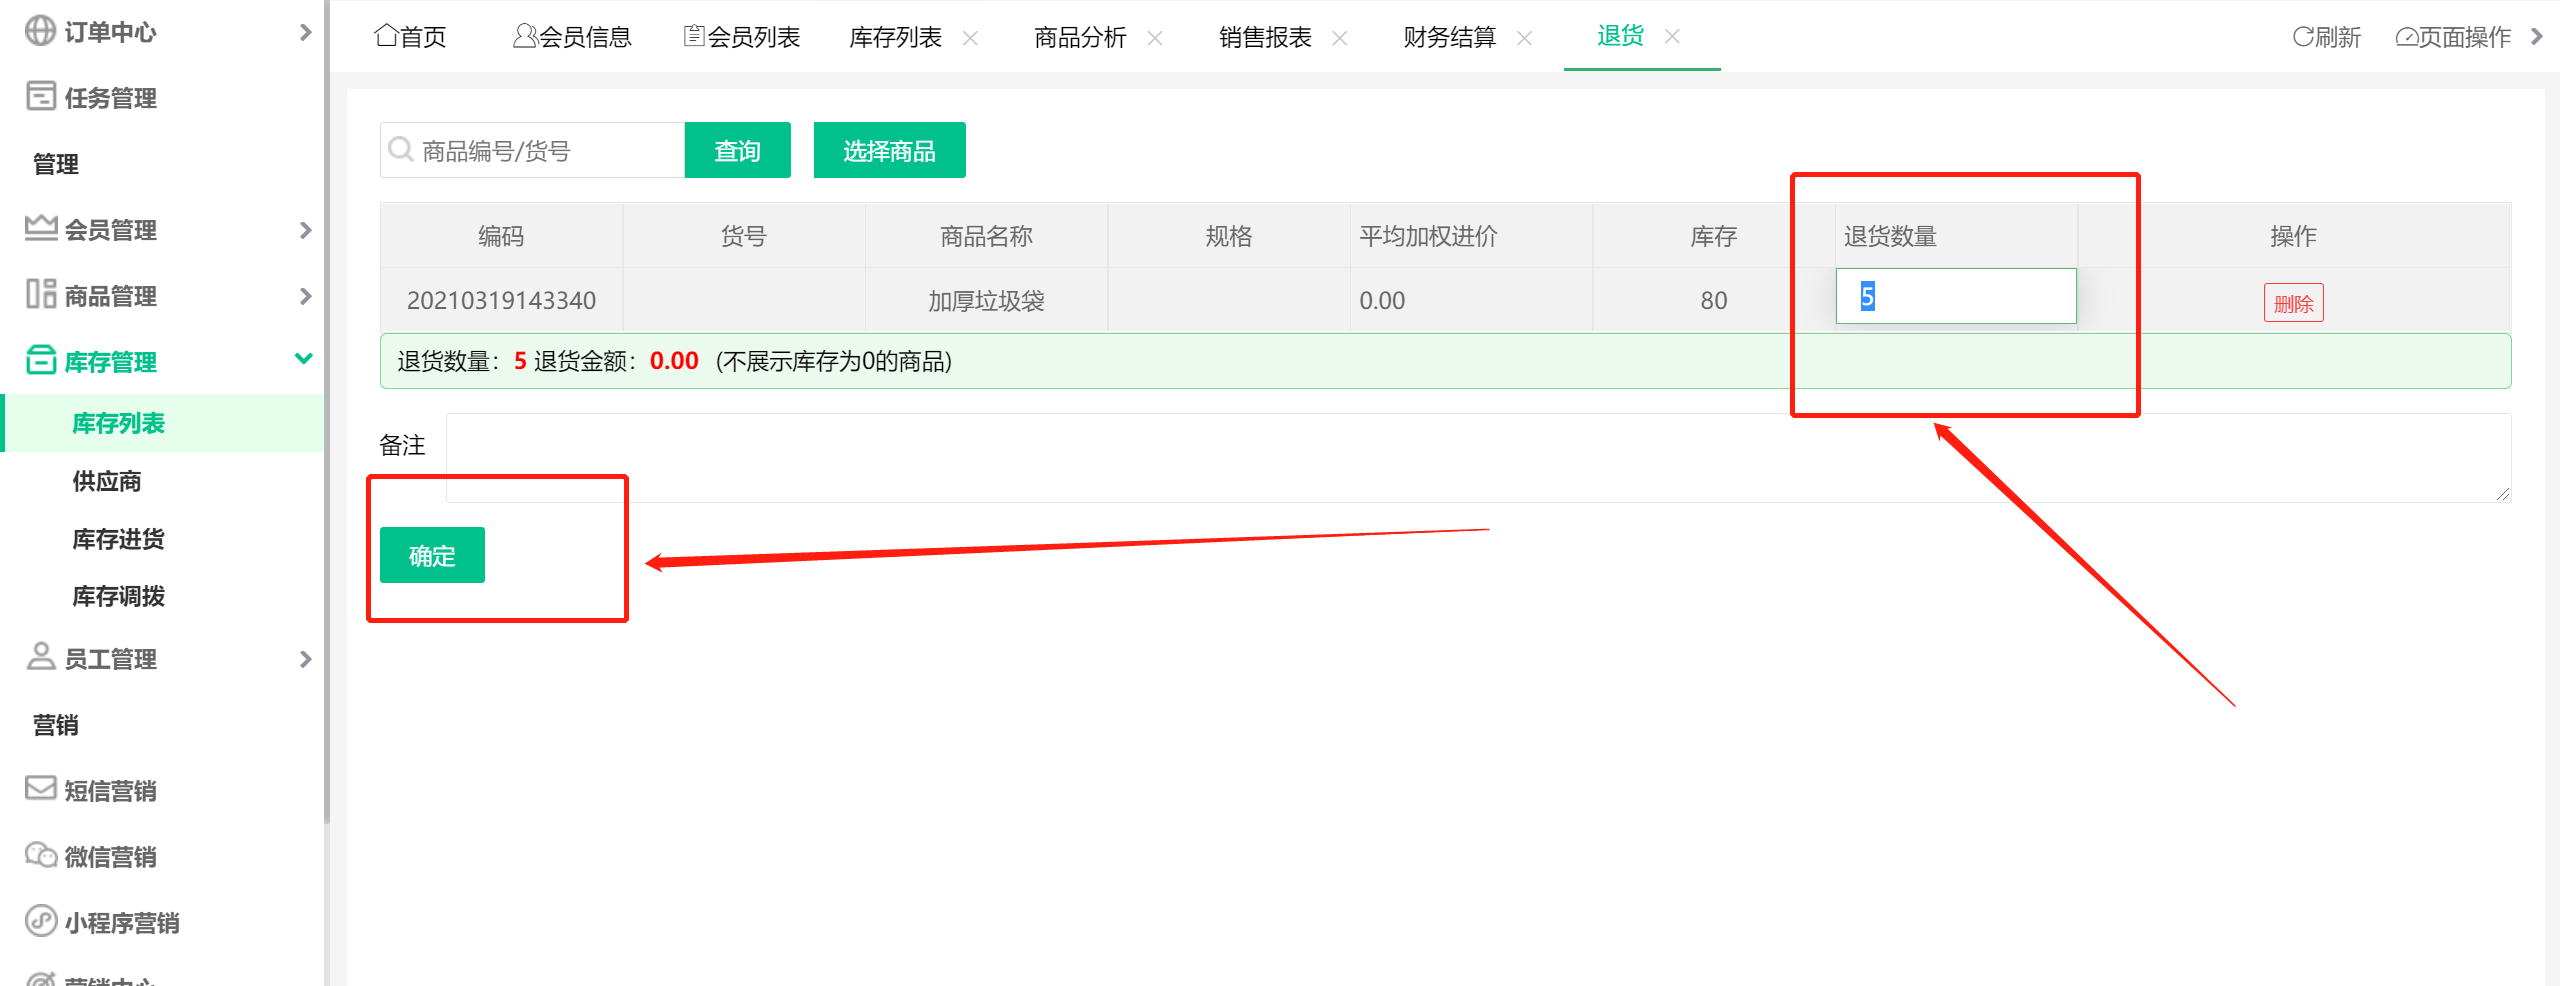Click the 商品管理 sidebar icon
This screenshot has width=2560, height=986.
40,295
